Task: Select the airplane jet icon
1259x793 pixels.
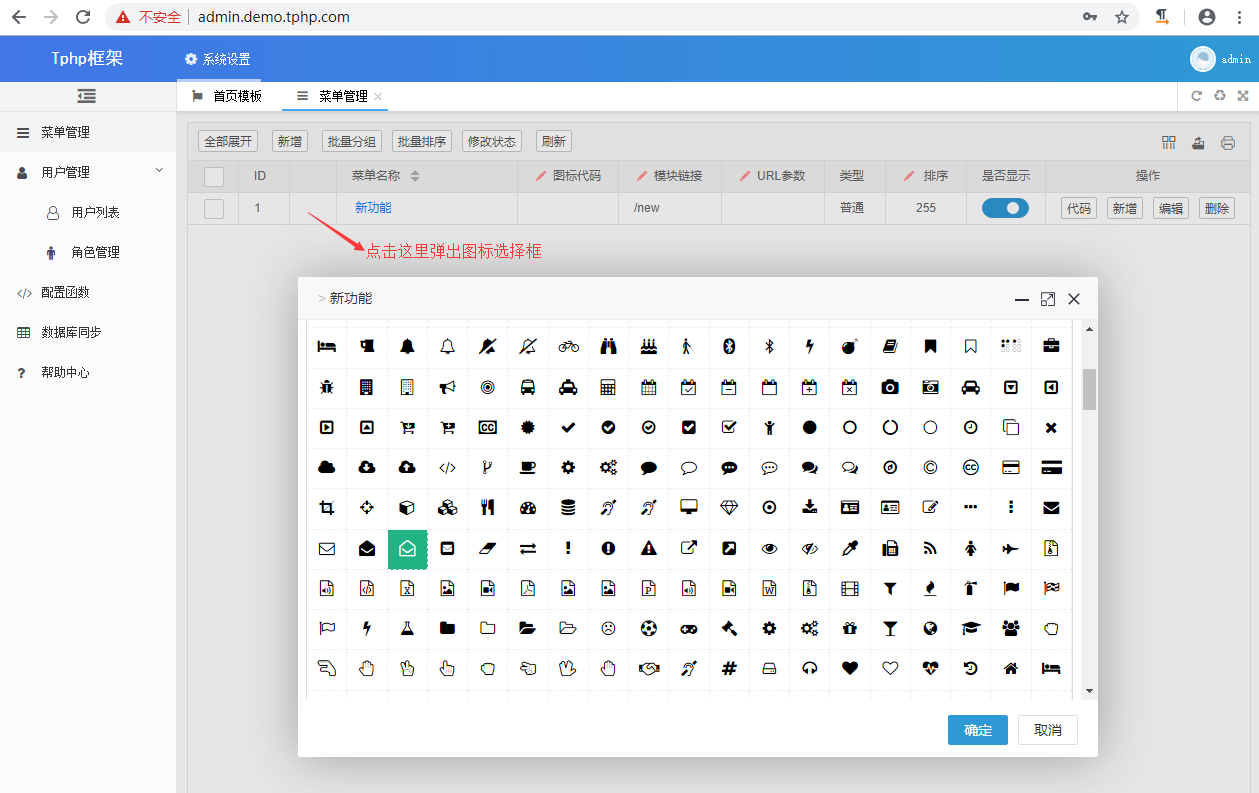Action: pyautogui.click(x=1011, y=548)
